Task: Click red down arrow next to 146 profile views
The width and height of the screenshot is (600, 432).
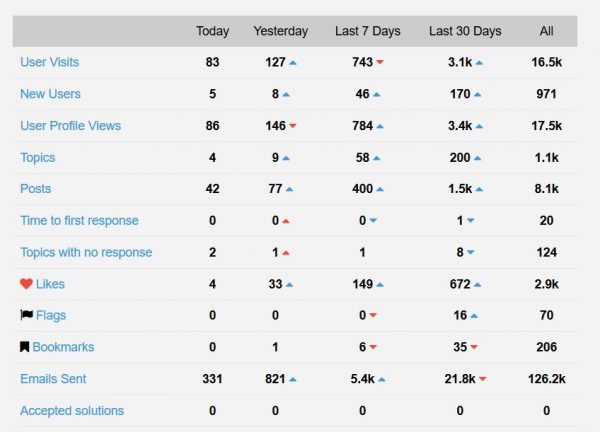Action: pyautogui.click(x=293, y=126)
